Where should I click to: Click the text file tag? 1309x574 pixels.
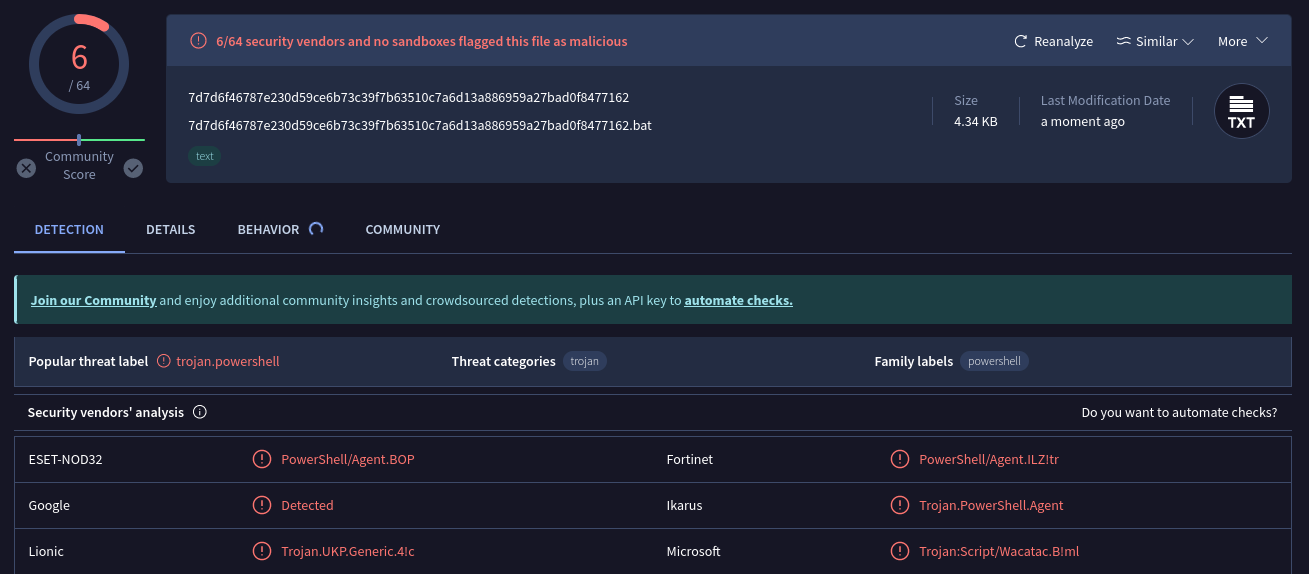pyautogui.click(x=205, y=156)
